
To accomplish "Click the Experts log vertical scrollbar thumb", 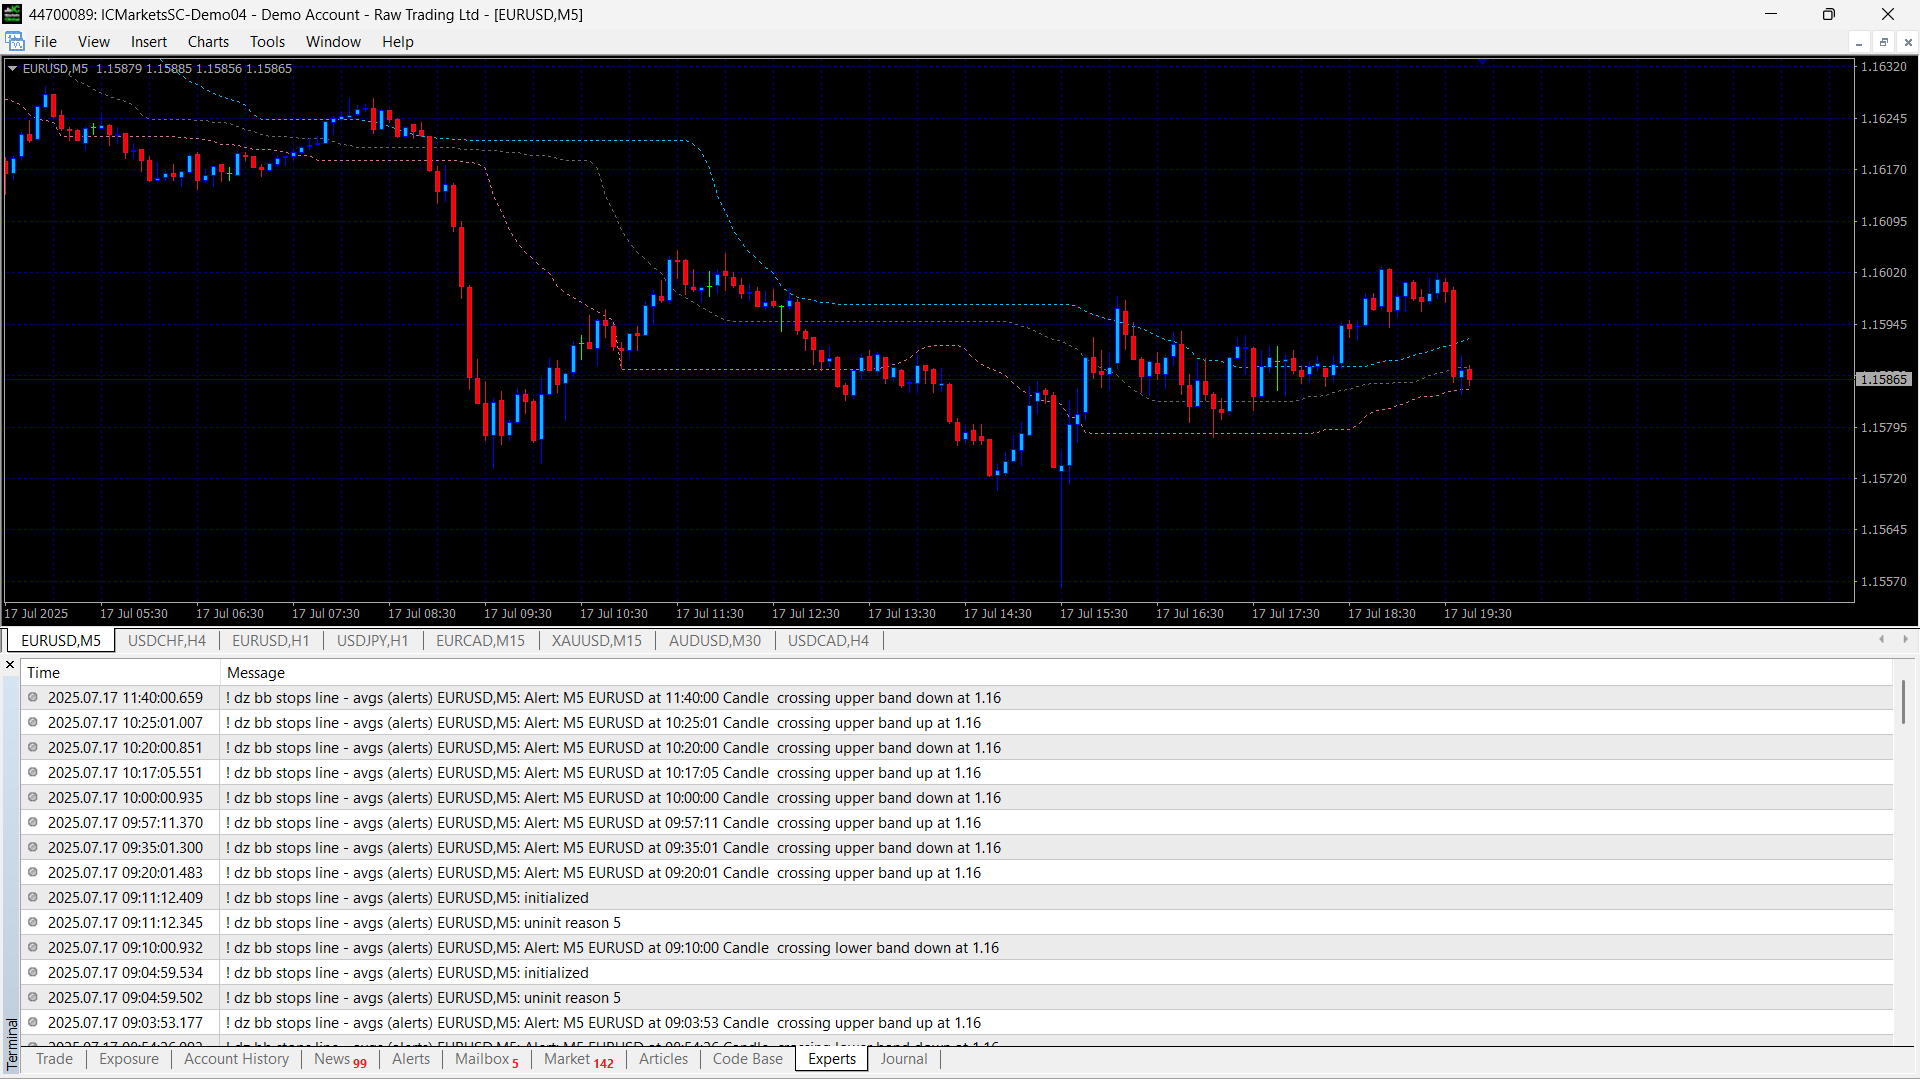I will point(1903,702).
